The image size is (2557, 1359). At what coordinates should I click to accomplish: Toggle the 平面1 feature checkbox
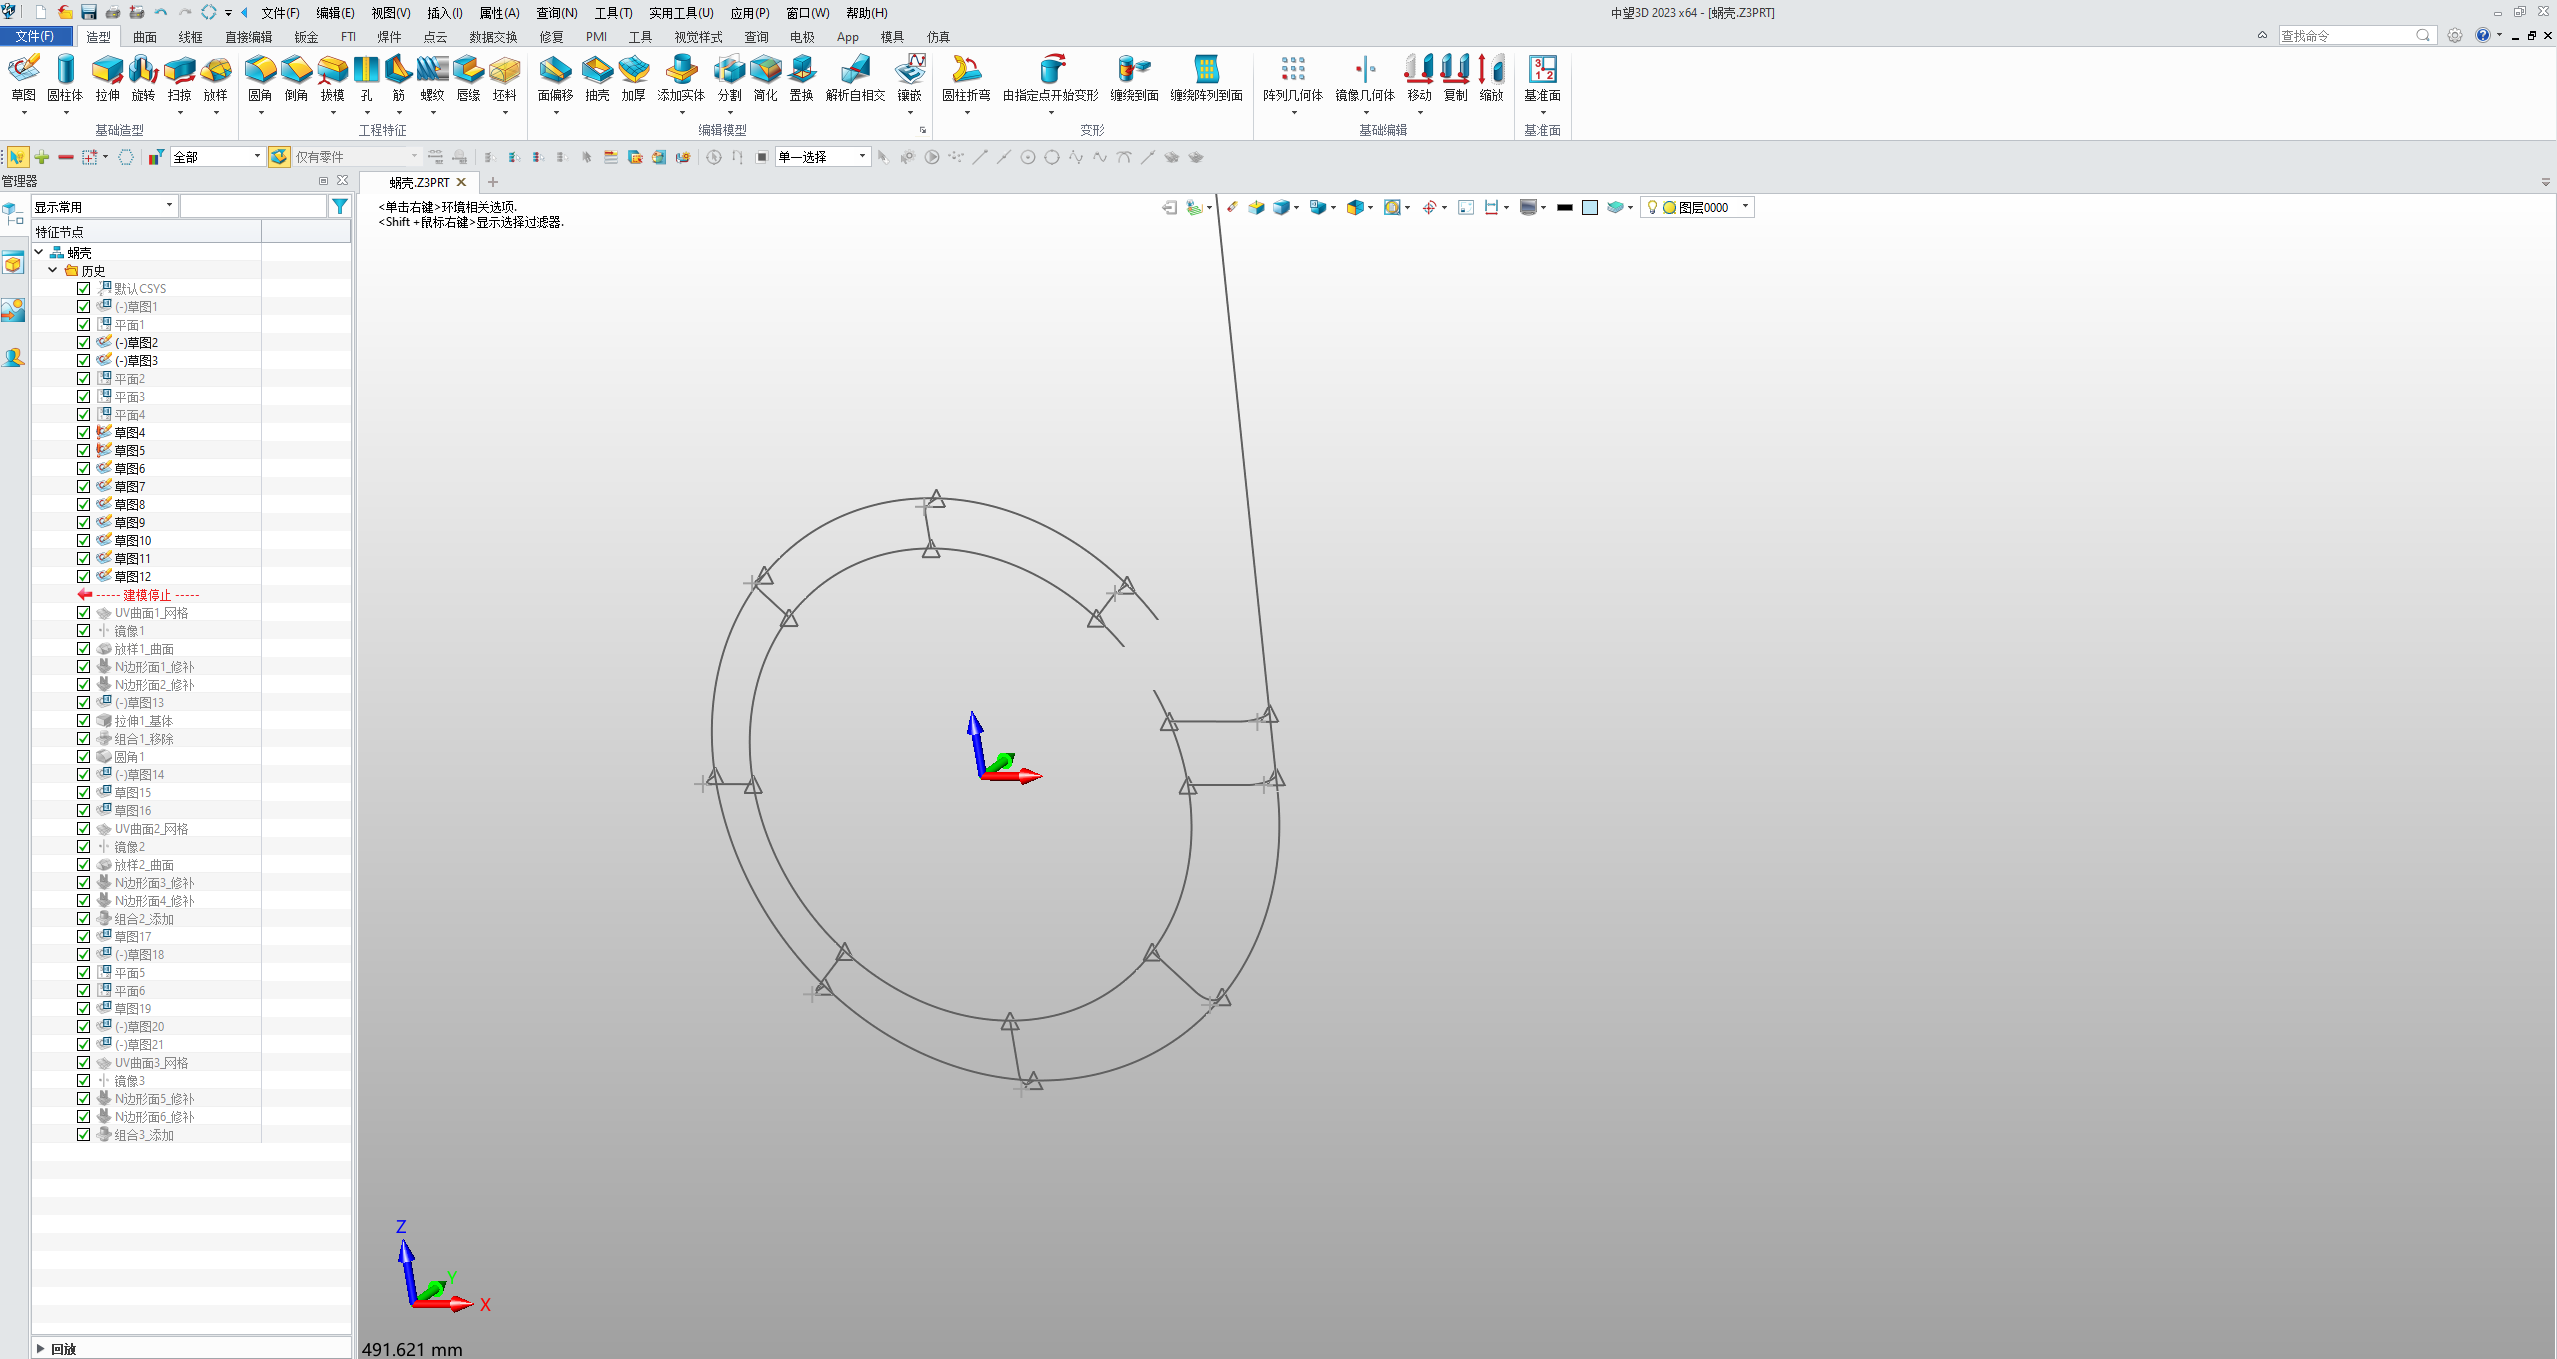84,325
